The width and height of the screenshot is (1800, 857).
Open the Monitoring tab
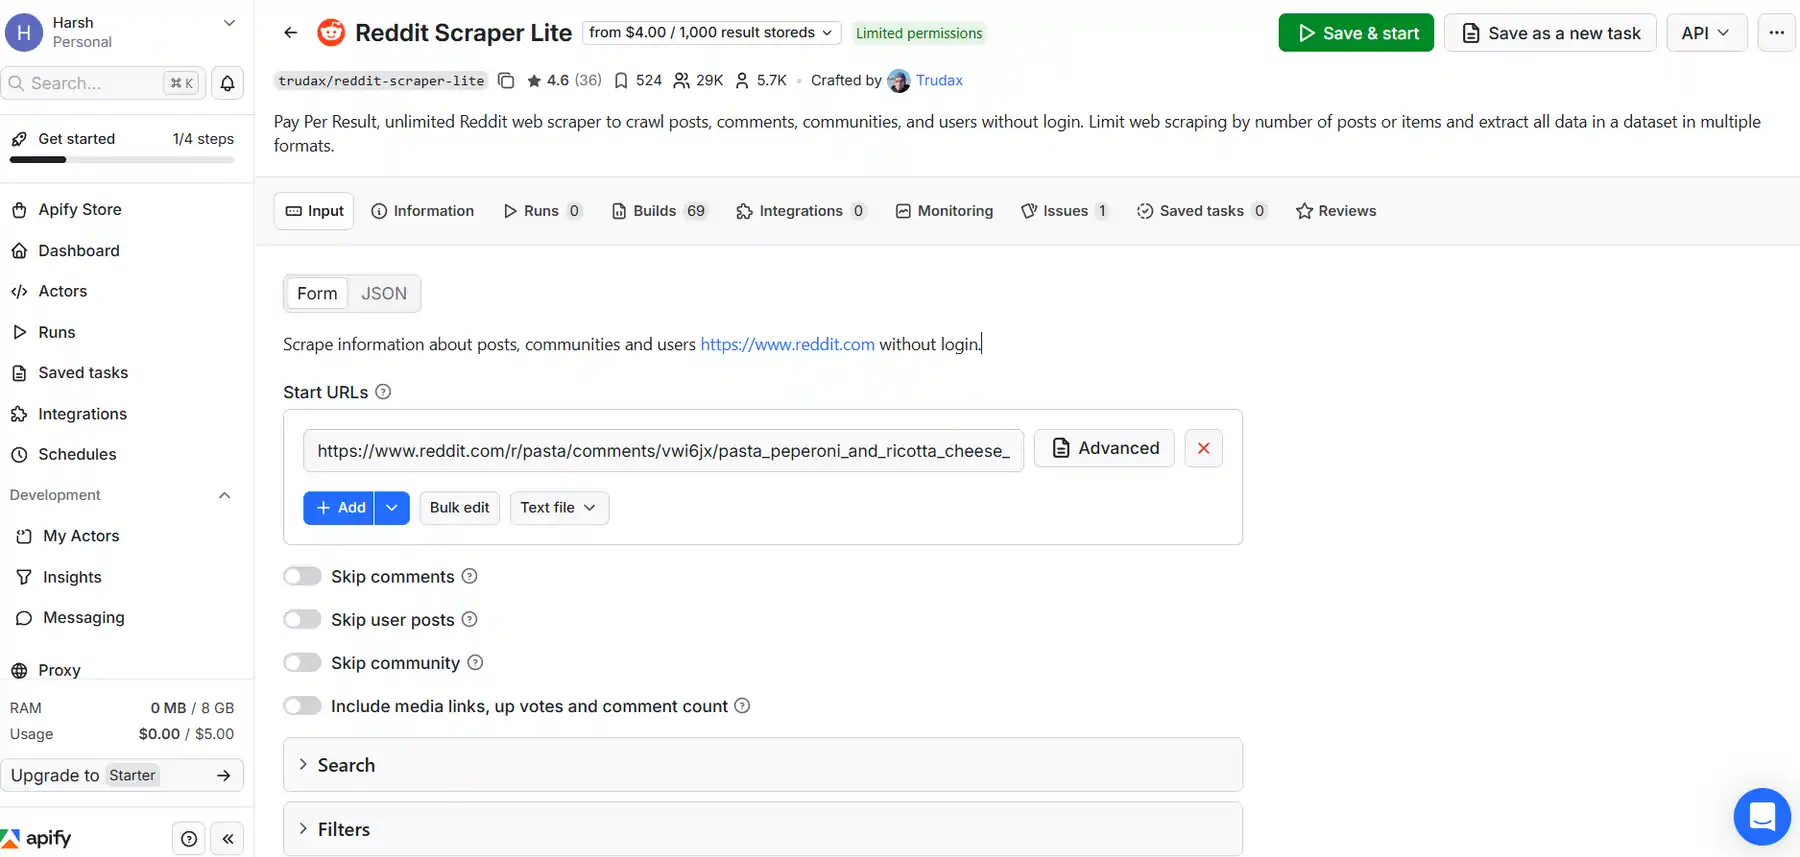944,211
